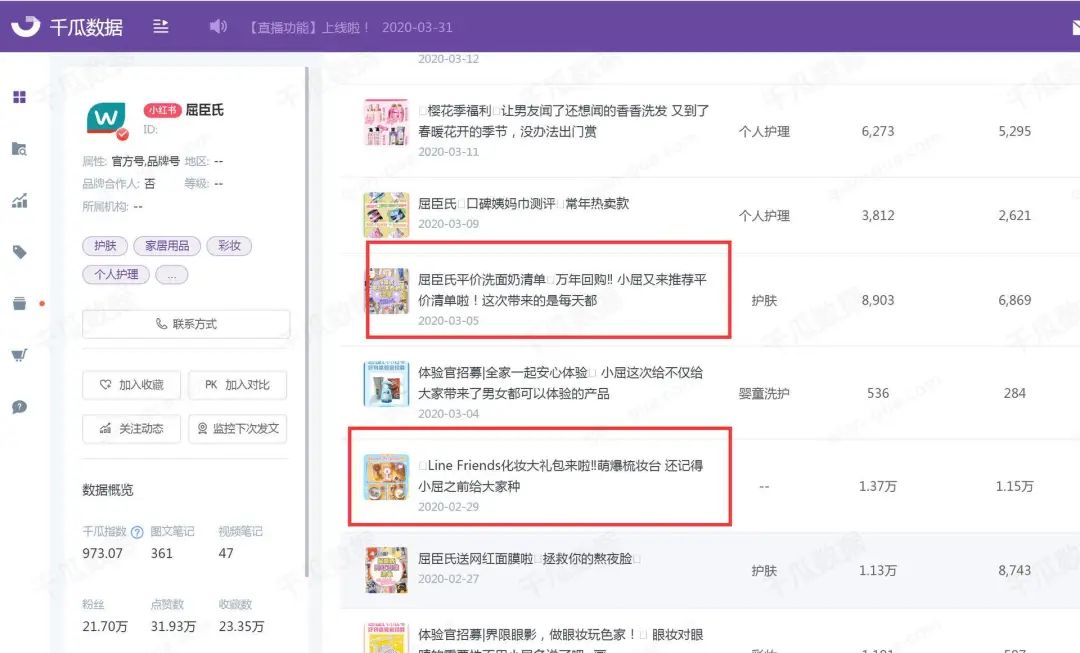Open the Line Friends化妆大礼包来啦 note title
The width and height of the screenshot is (1080, 653).
click(561, 476)
